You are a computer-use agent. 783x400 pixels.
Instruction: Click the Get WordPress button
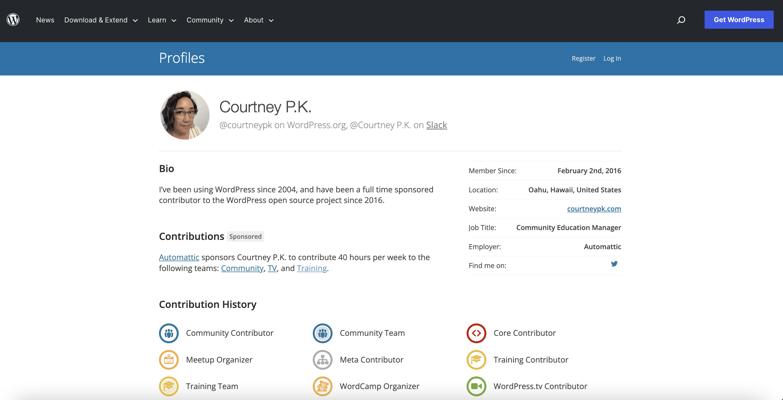pos(739,20)
